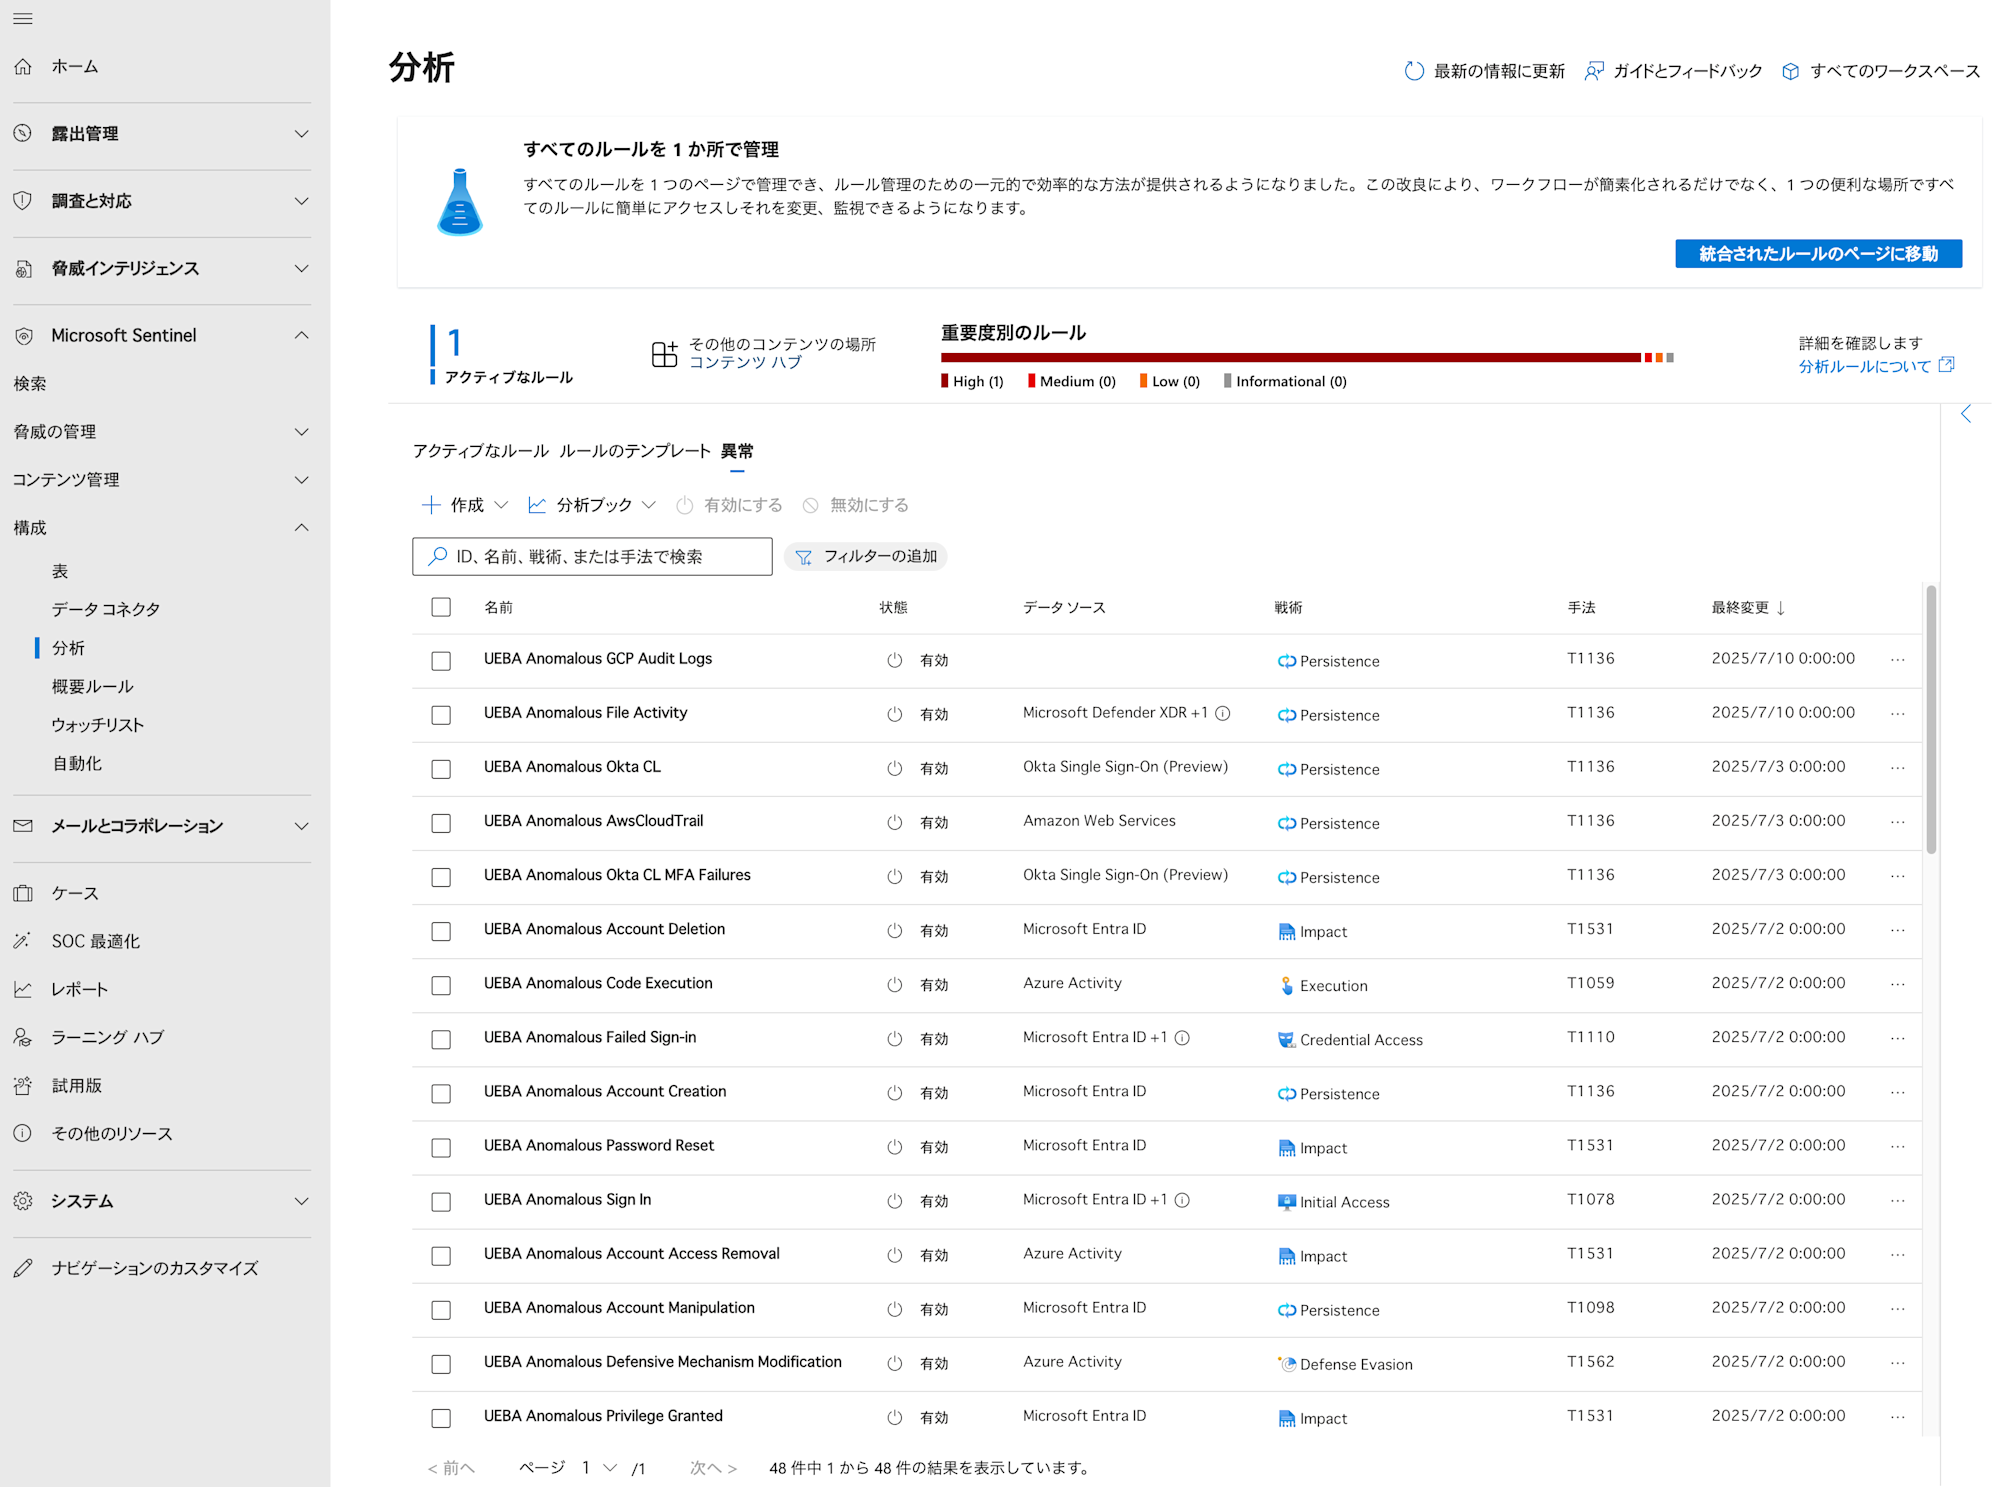
Task: Click info icon in the UEBA Anomalous Failed Sign-in row
Action: click(x=1182, y=1038)
